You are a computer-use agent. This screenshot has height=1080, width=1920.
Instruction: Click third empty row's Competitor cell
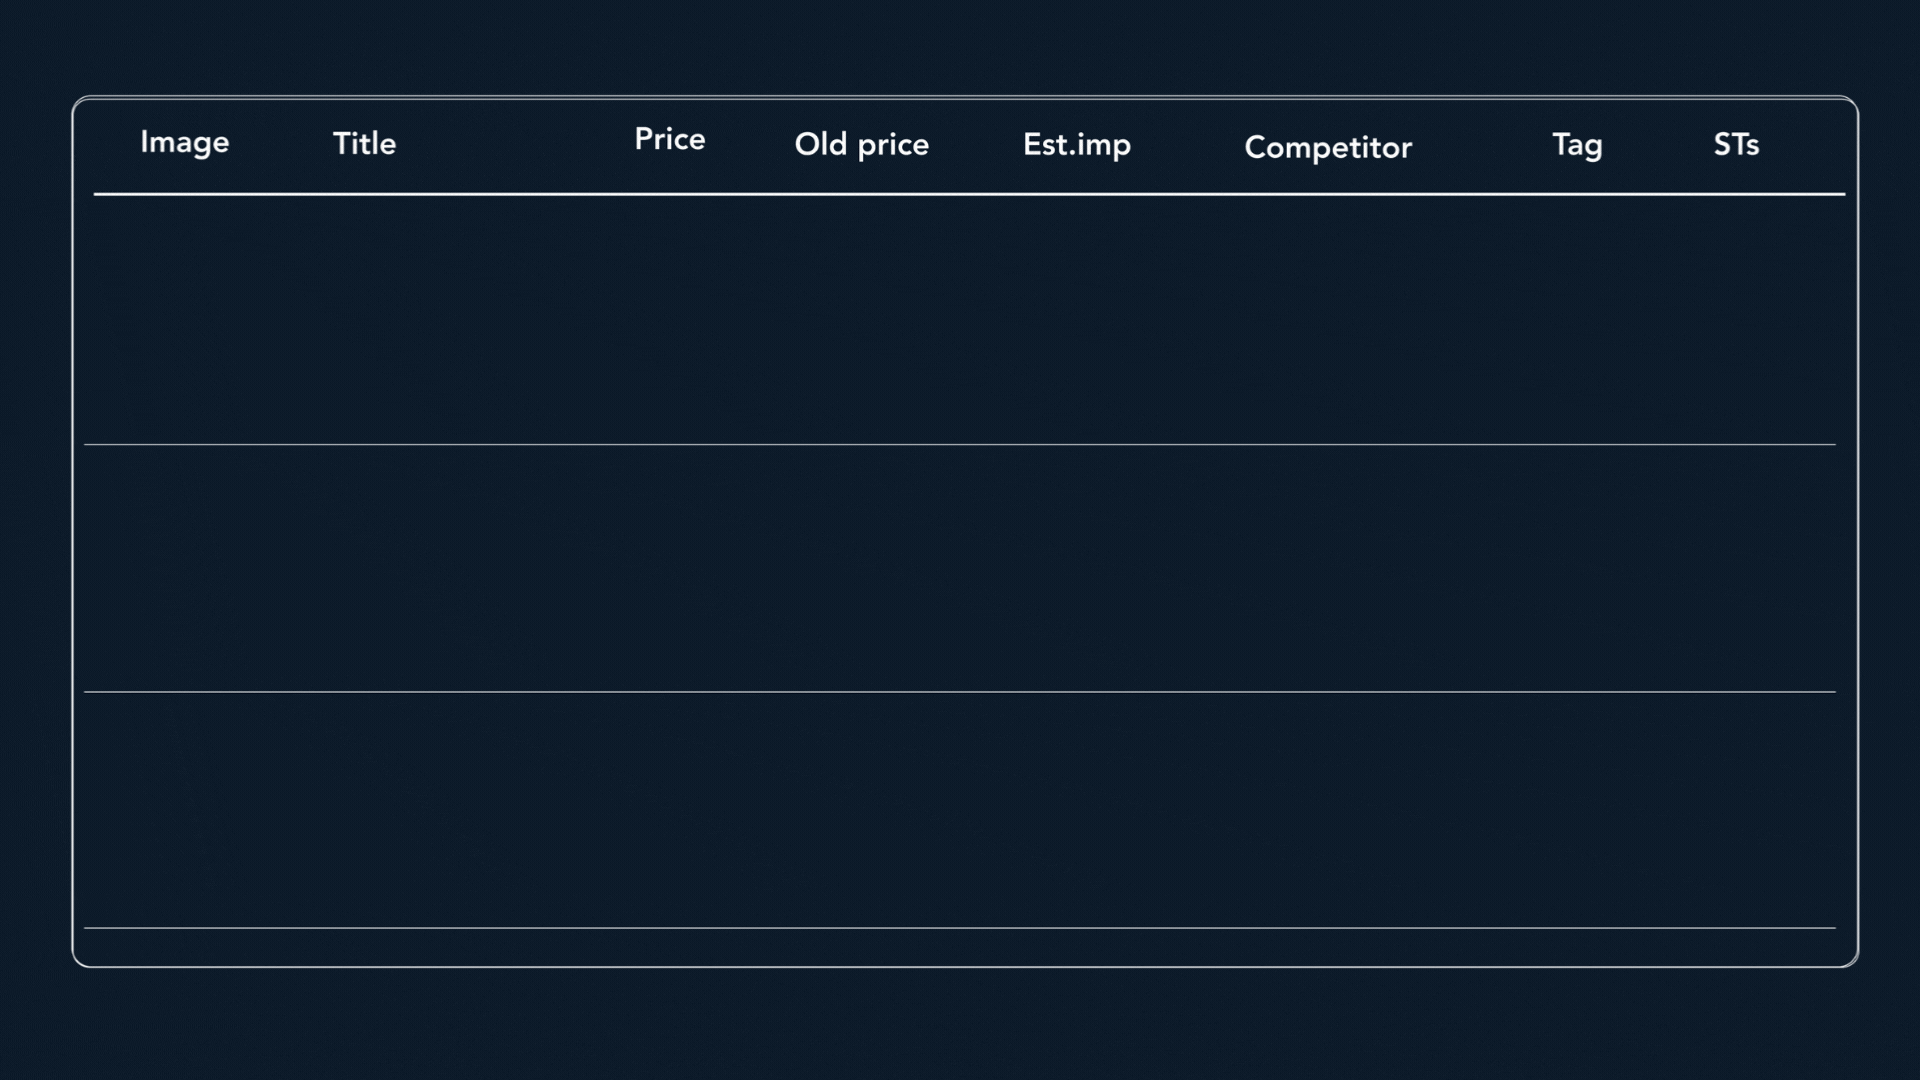click(1328, 810)
